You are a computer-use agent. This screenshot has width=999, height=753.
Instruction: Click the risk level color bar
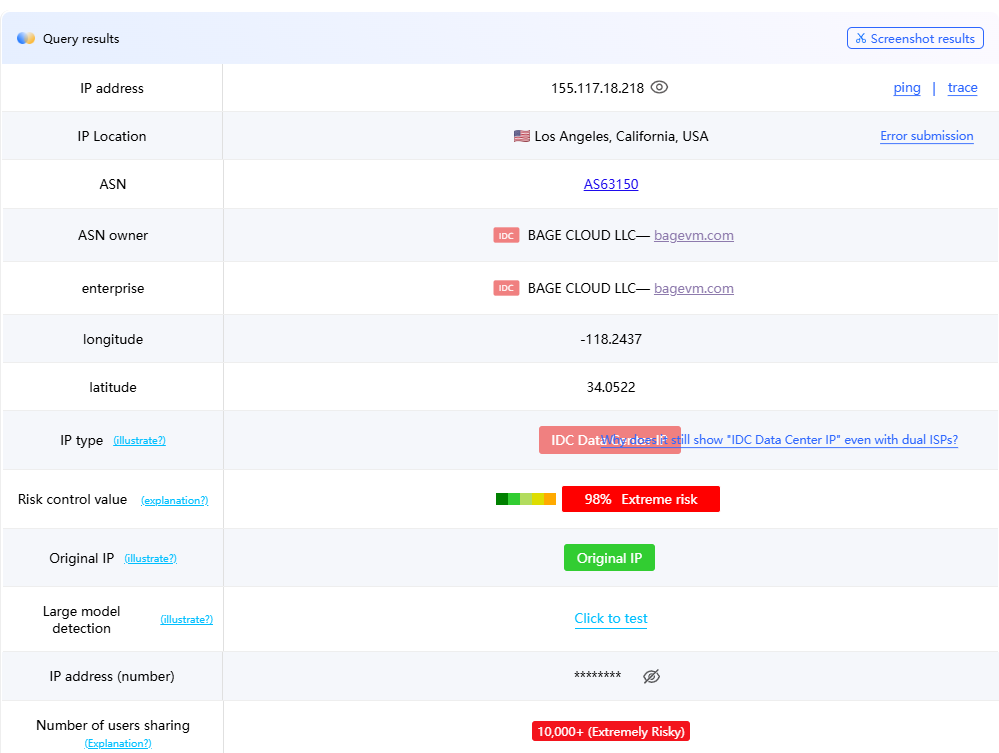coord(525,499)
